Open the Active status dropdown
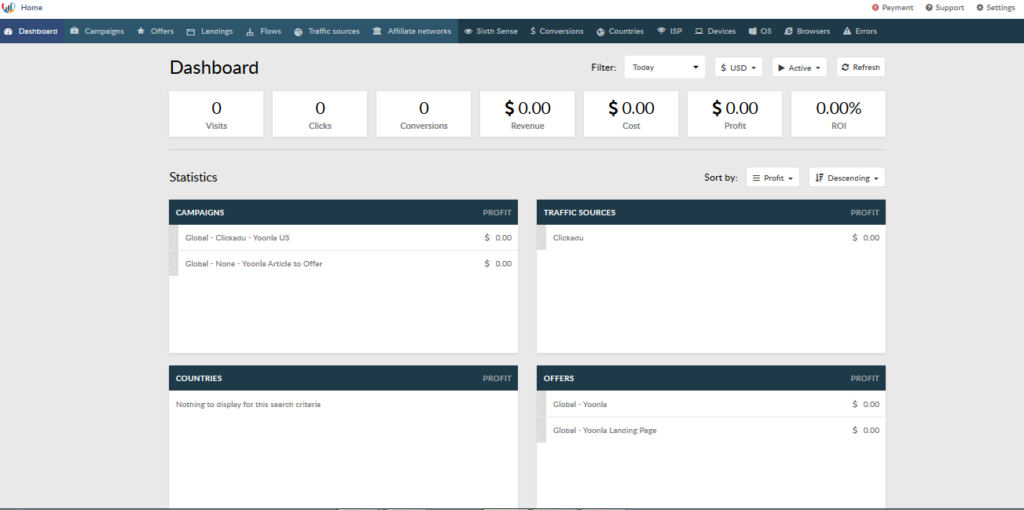This screenshot has height=510, width=1024. coord(799,67)
